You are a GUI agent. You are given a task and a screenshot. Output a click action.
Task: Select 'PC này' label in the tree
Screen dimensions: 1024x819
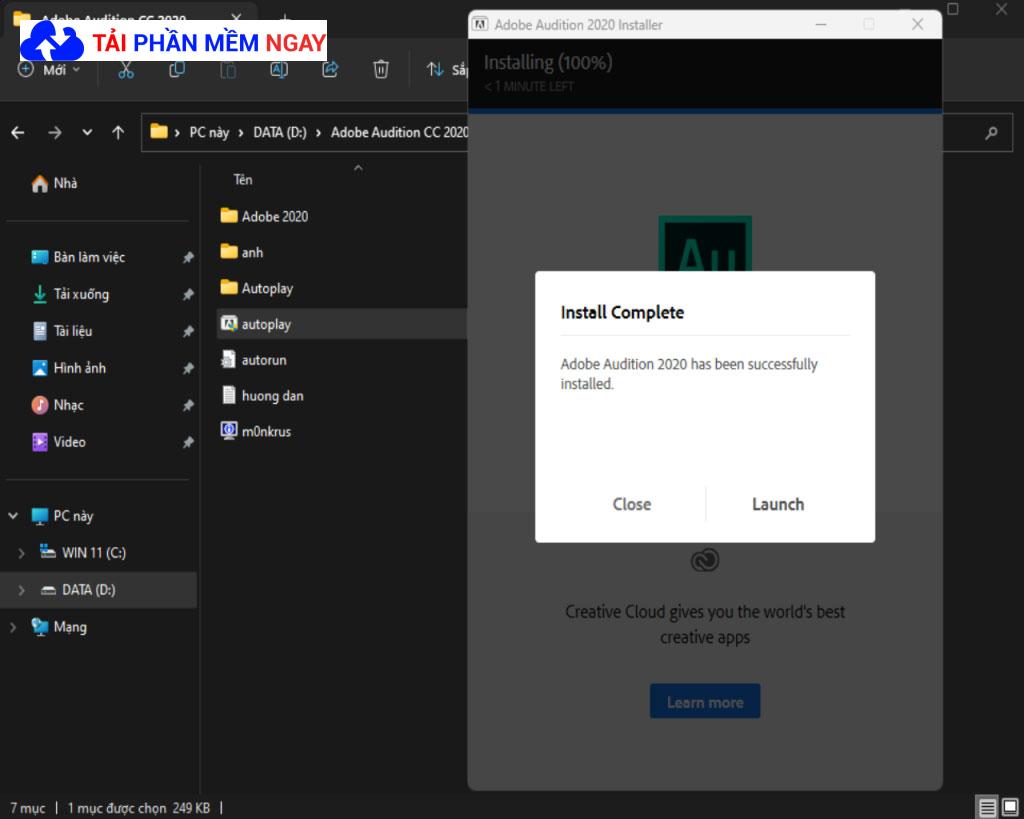tap(73, 516)
